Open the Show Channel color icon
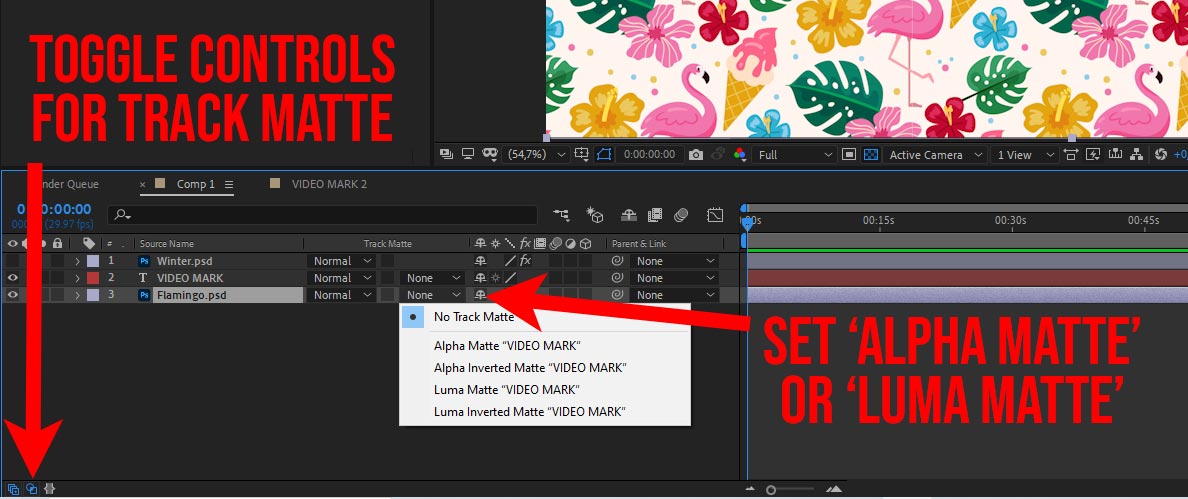Image resolution: width=1188 pixels, height=499 pixels. click(x=739, y=154)
